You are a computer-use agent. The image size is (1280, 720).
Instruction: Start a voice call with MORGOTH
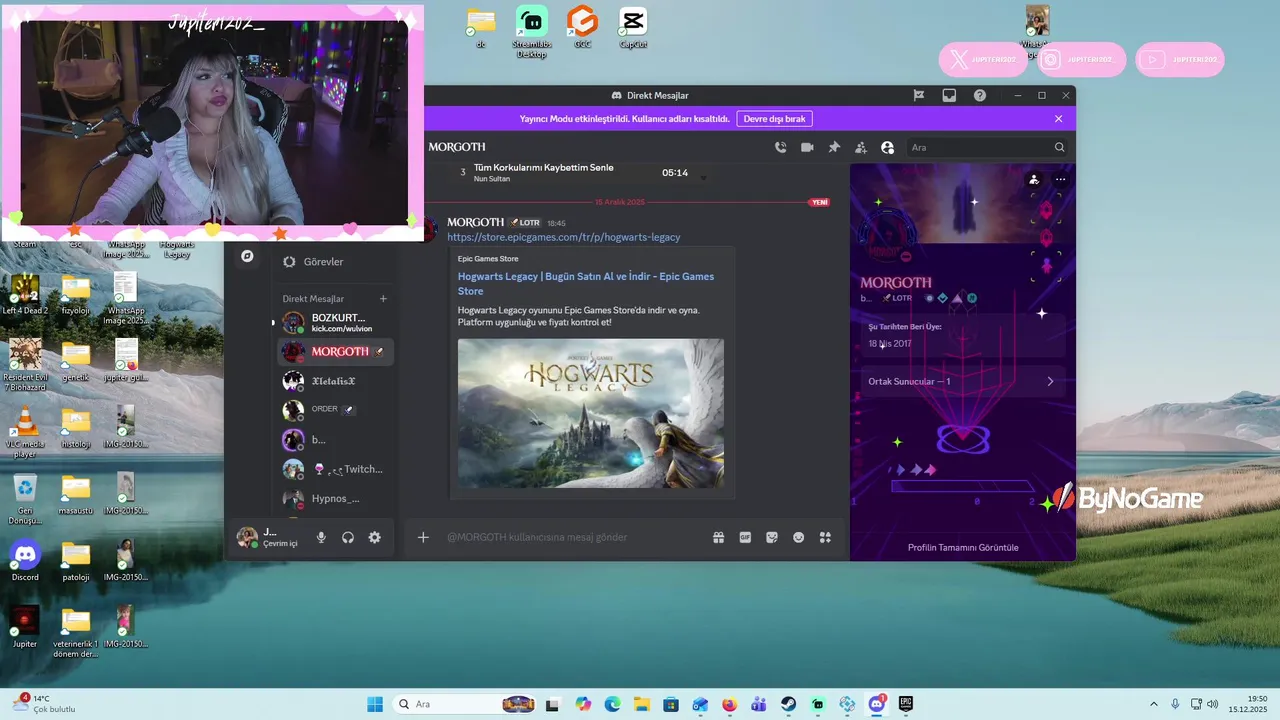point(780,147)
